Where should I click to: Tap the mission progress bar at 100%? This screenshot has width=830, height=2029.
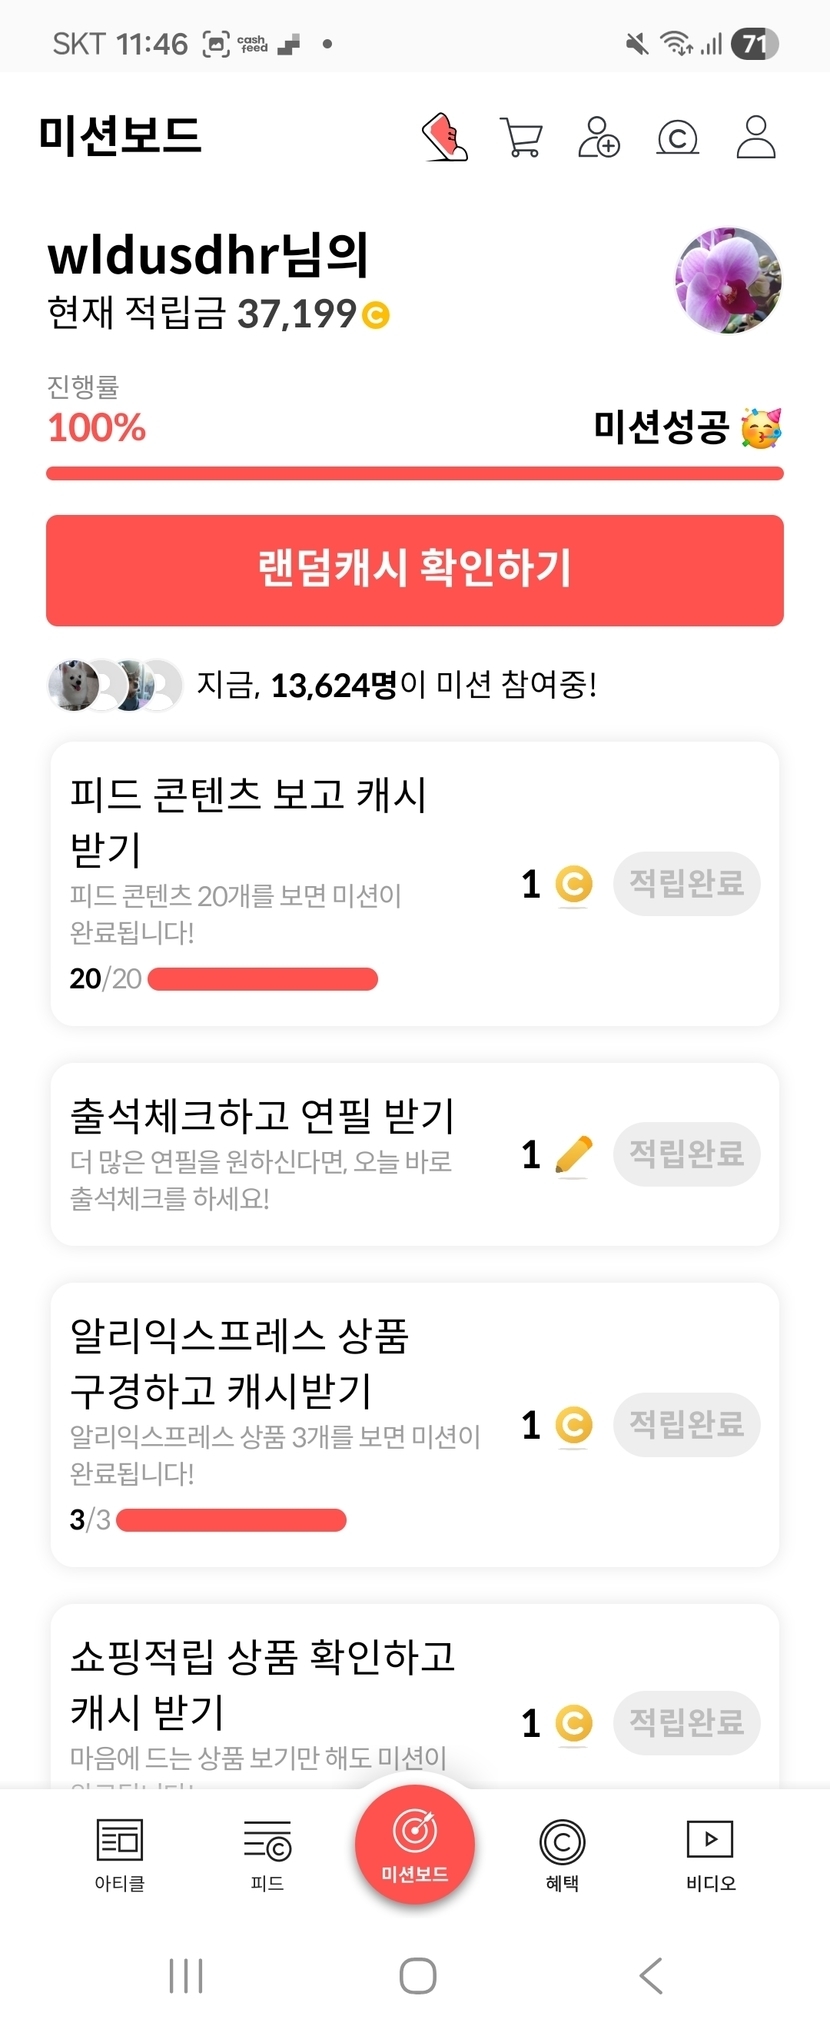[x=414, y=473]
